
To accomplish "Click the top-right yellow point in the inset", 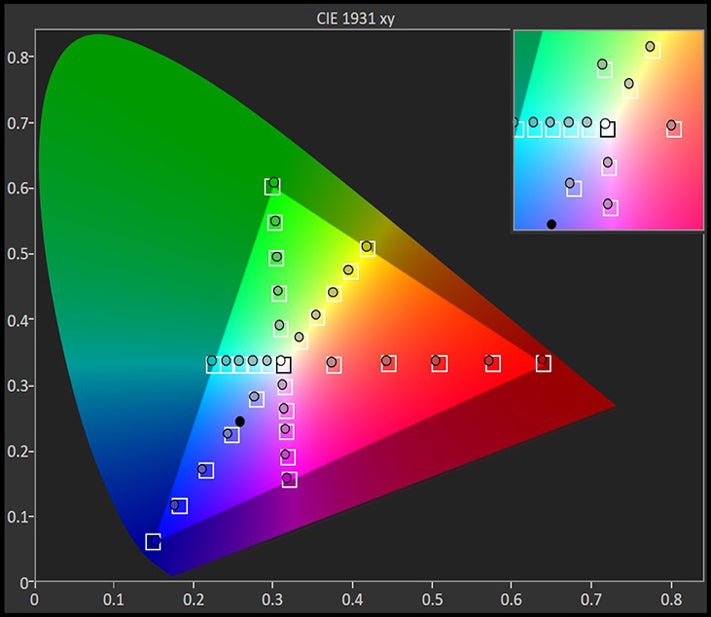I will coord(652,49).
